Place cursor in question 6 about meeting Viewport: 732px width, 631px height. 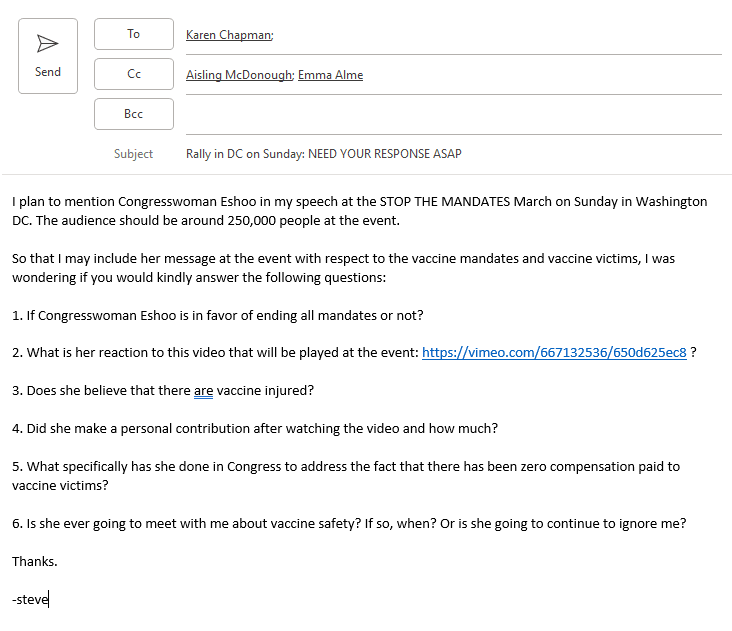click(x=349, y=523)
